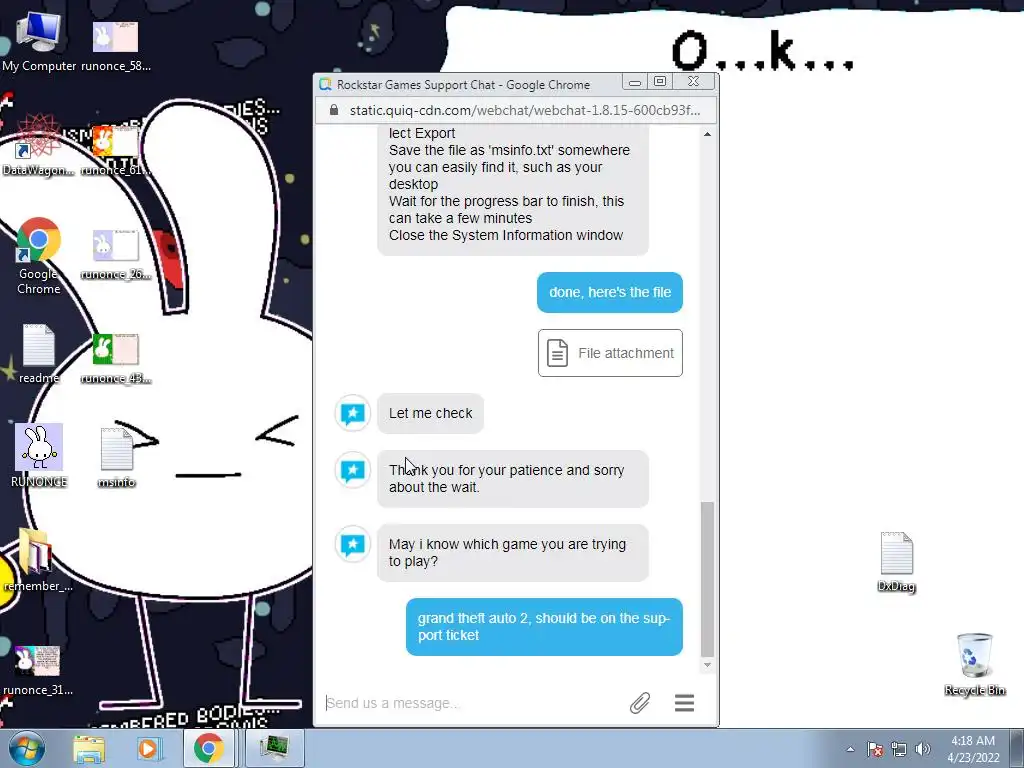
Task: Open the runonce_31 desktop file
Action: pos(38,669)
